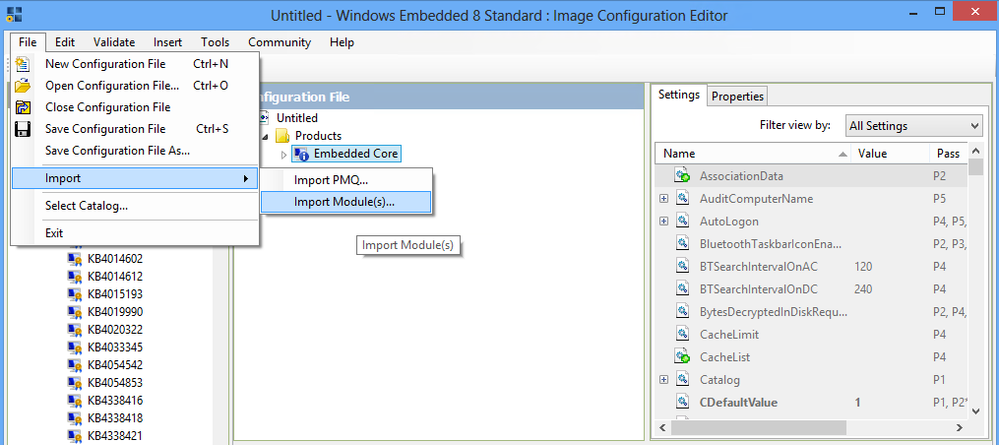The image size is (999, 445).
Task: Click the KB4338416 package icon
Action: click(x=75, y=401)
